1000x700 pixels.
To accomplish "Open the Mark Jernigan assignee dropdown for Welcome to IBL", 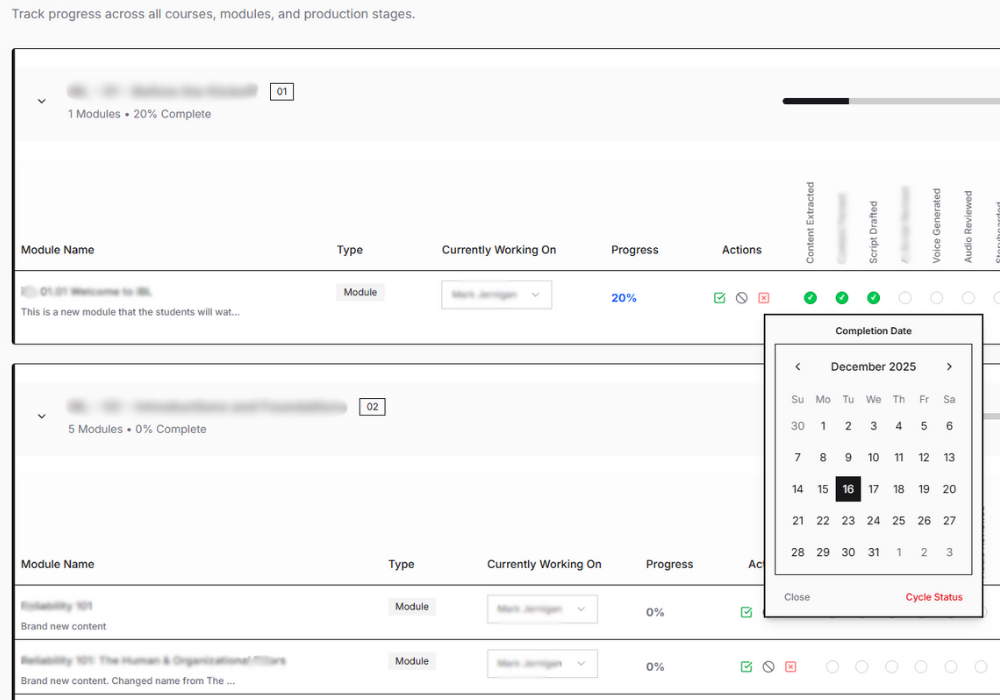I will pos(496,294).
